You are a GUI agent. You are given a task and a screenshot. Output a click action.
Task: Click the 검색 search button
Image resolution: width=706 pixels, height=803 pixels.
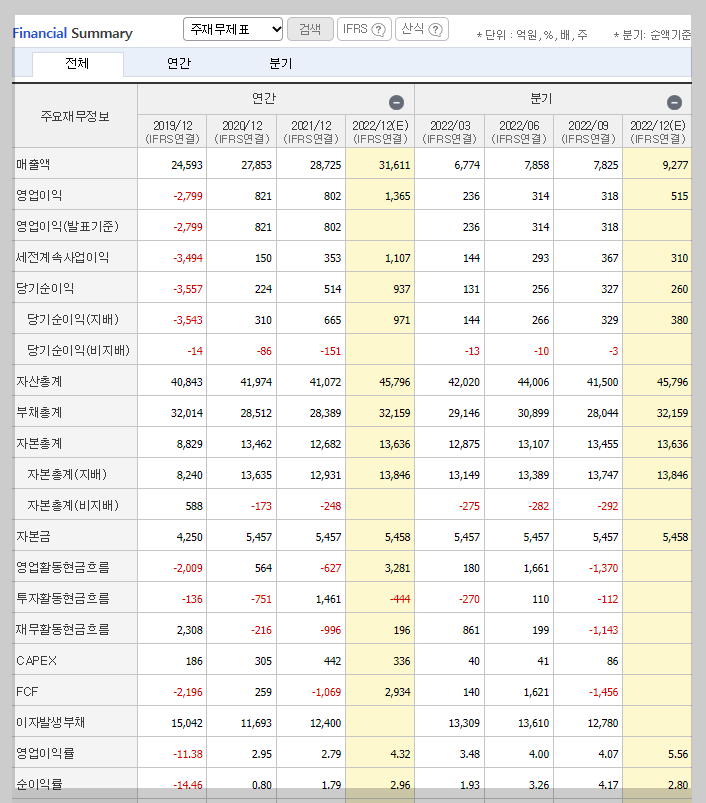(x=310, y=29)
